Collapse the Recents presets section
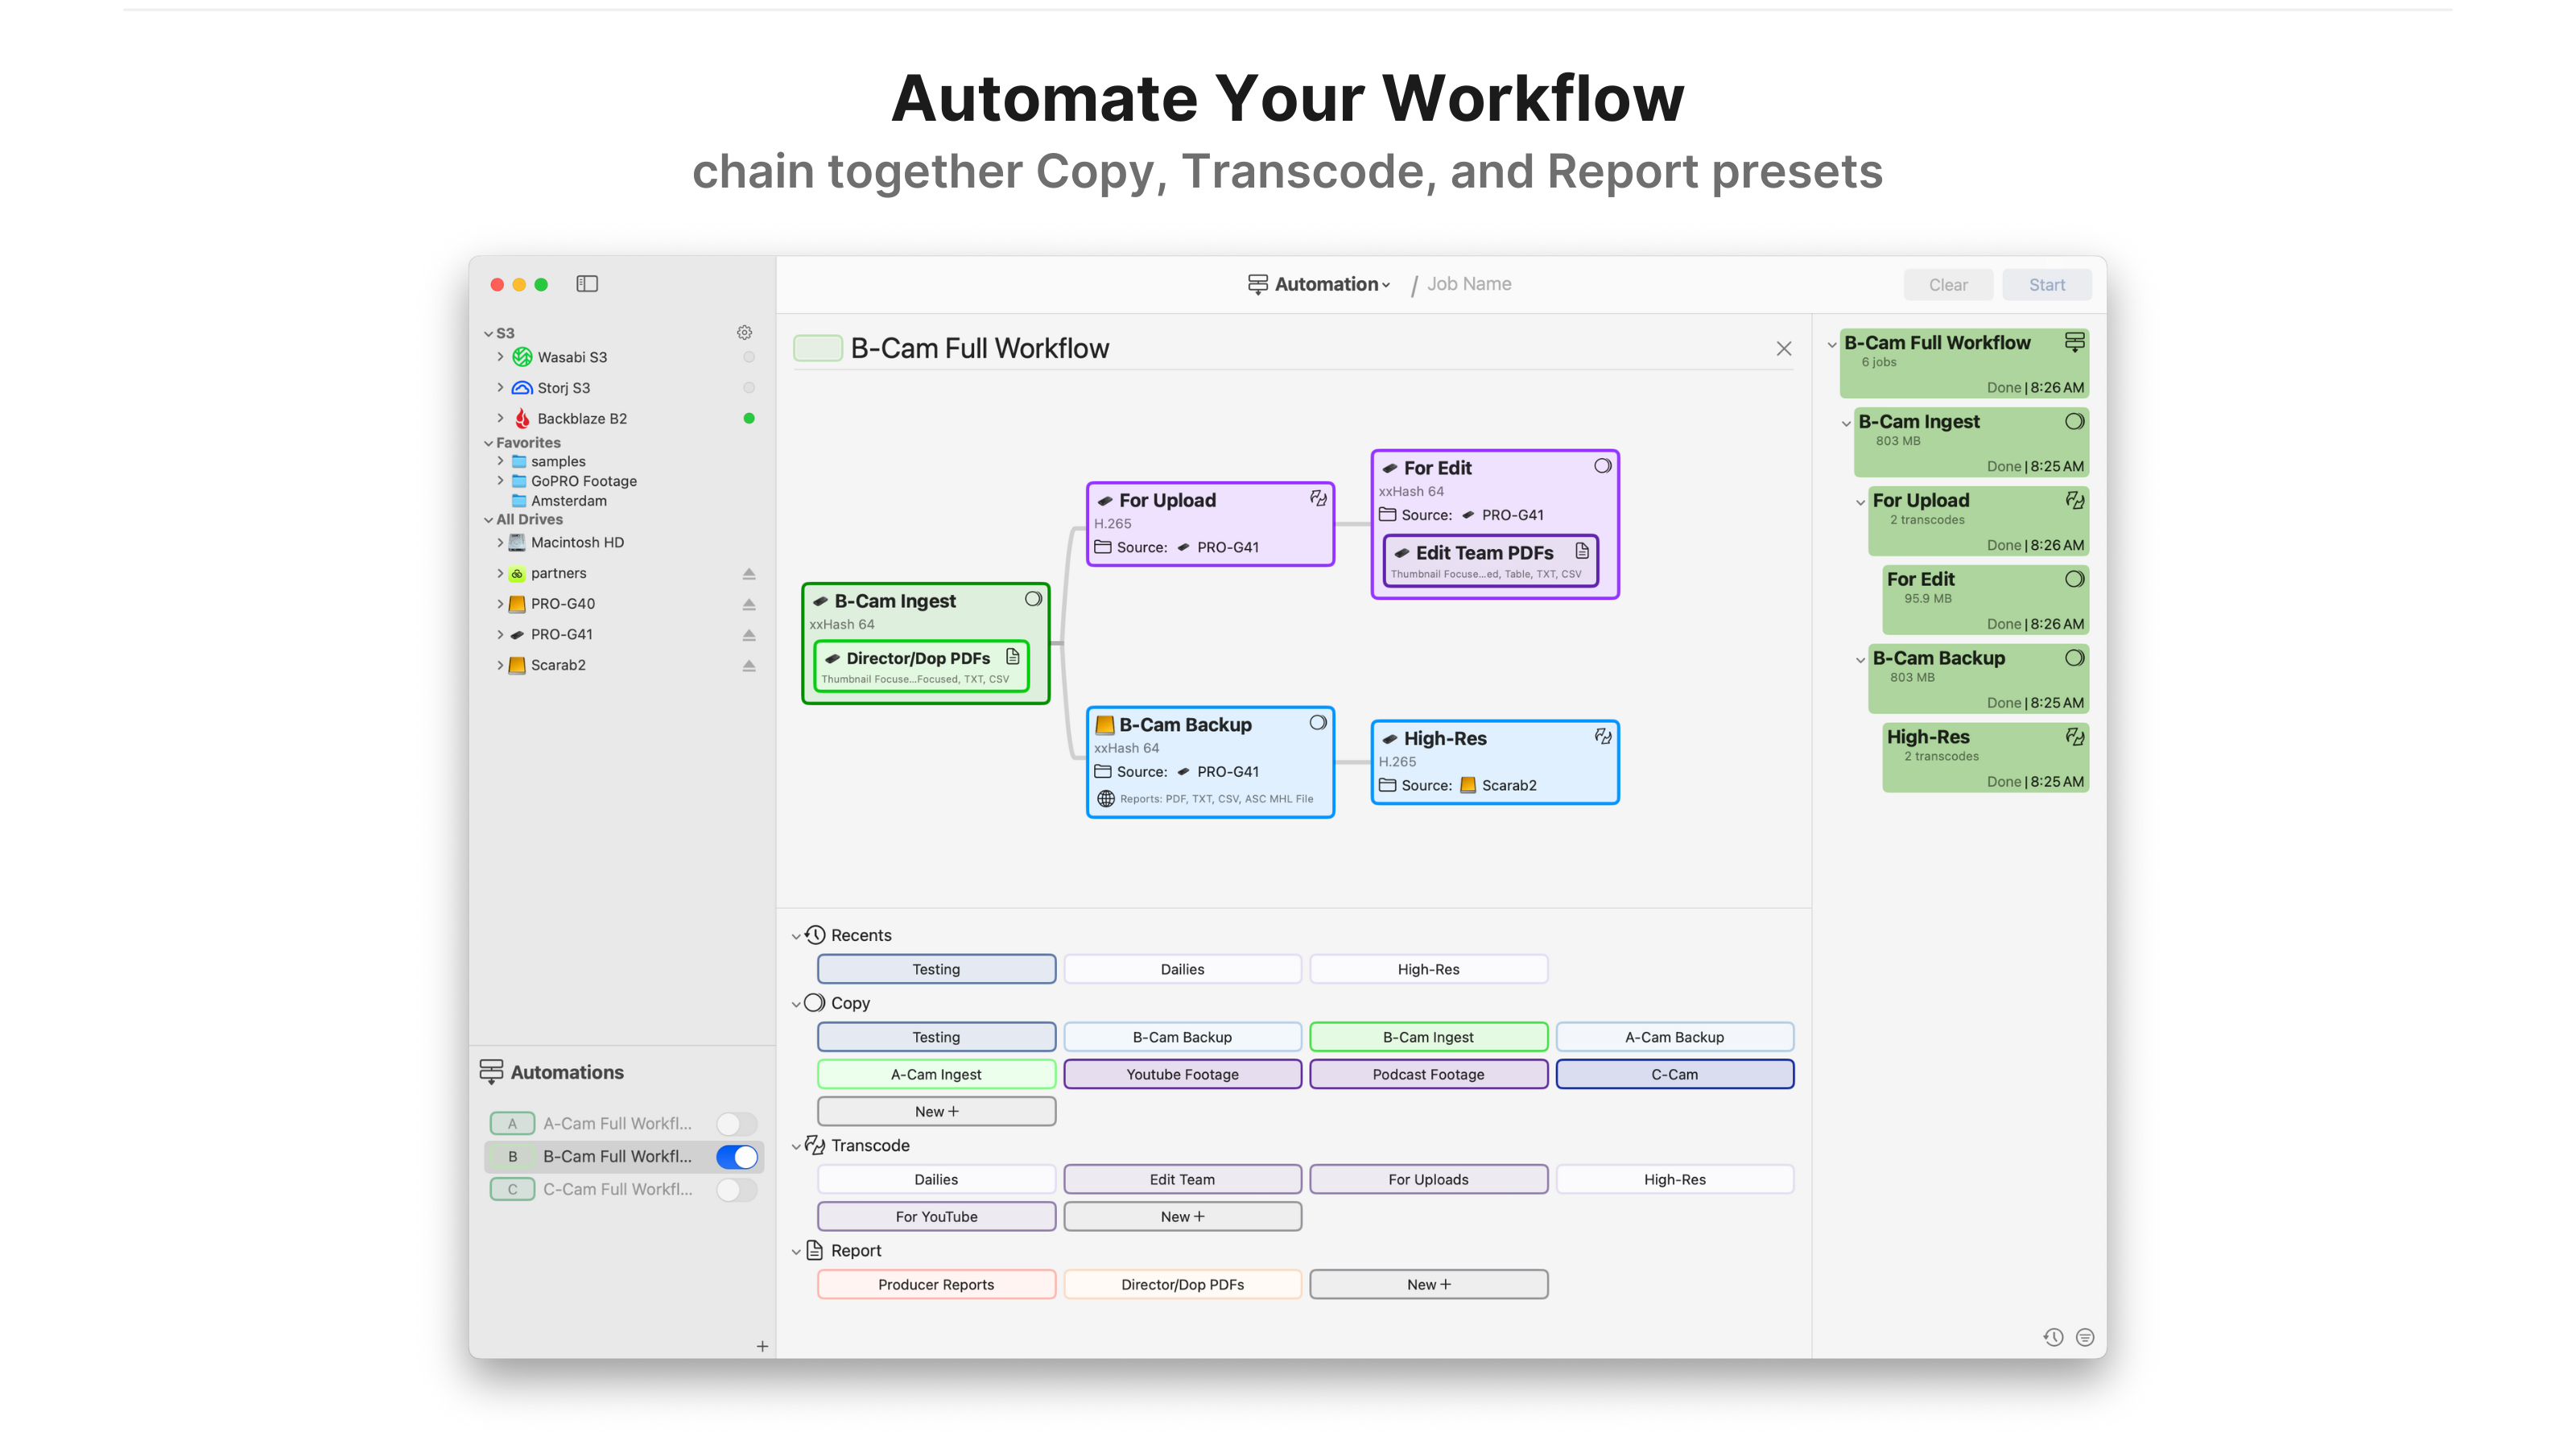This screenshot has width=2576, height=1449. coord(796,936)
